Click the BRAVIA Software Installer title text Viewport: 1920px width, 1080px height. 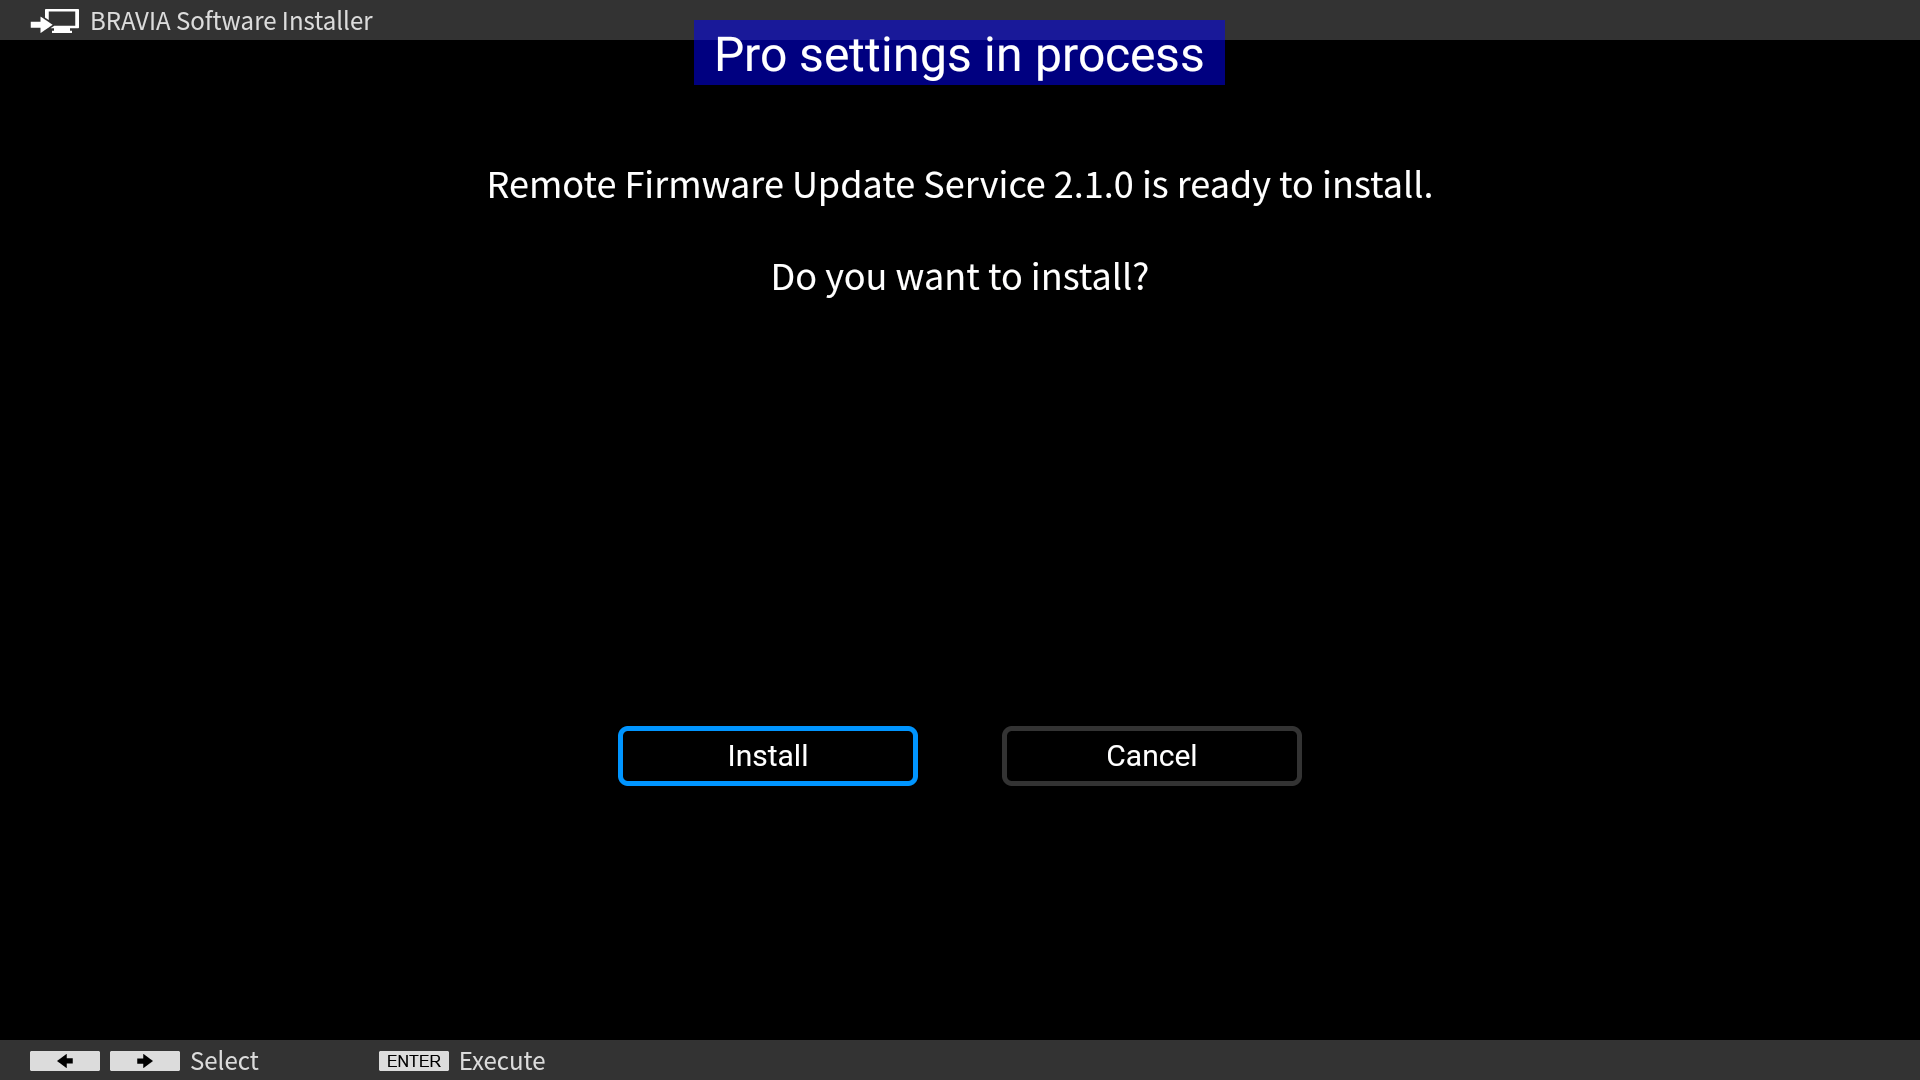point(231,21)
